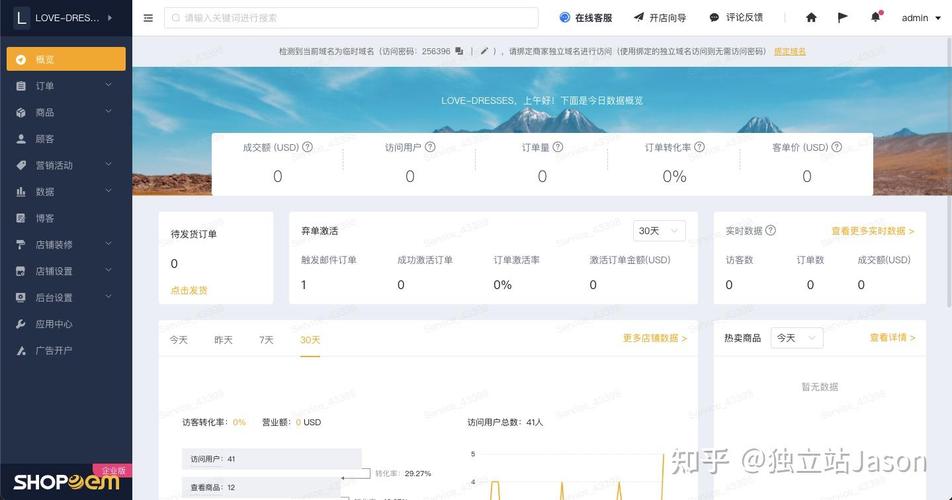Screen dimensions: 952x500
Task: Open the notification bell
Action: click(x=876, y=17)
